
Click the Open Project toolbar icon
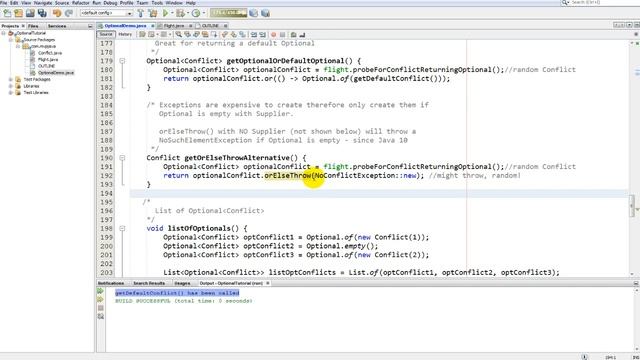click(30, 13)
